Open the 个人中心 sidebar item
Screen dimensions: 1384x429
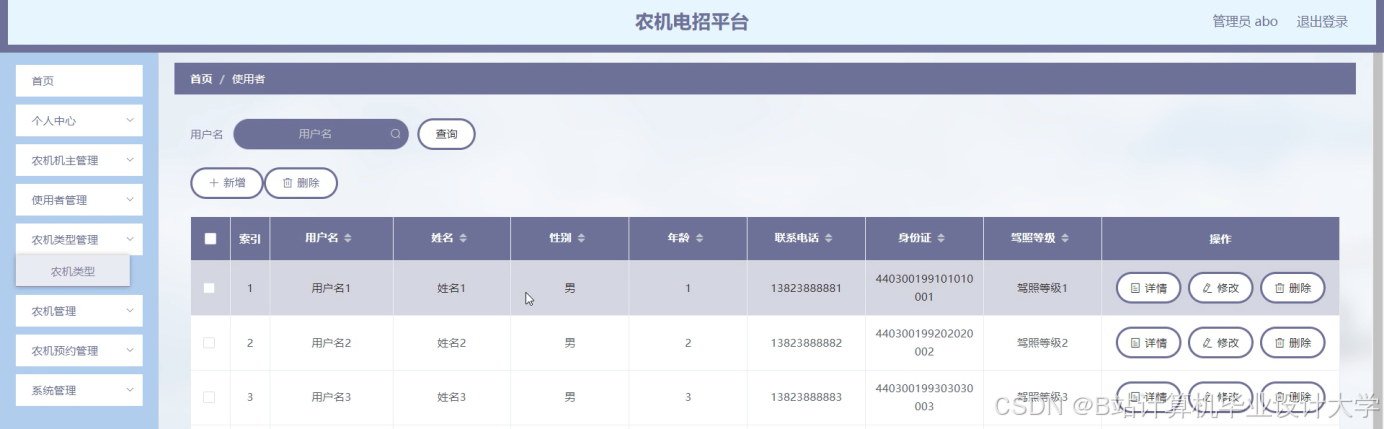pos(79,120)
